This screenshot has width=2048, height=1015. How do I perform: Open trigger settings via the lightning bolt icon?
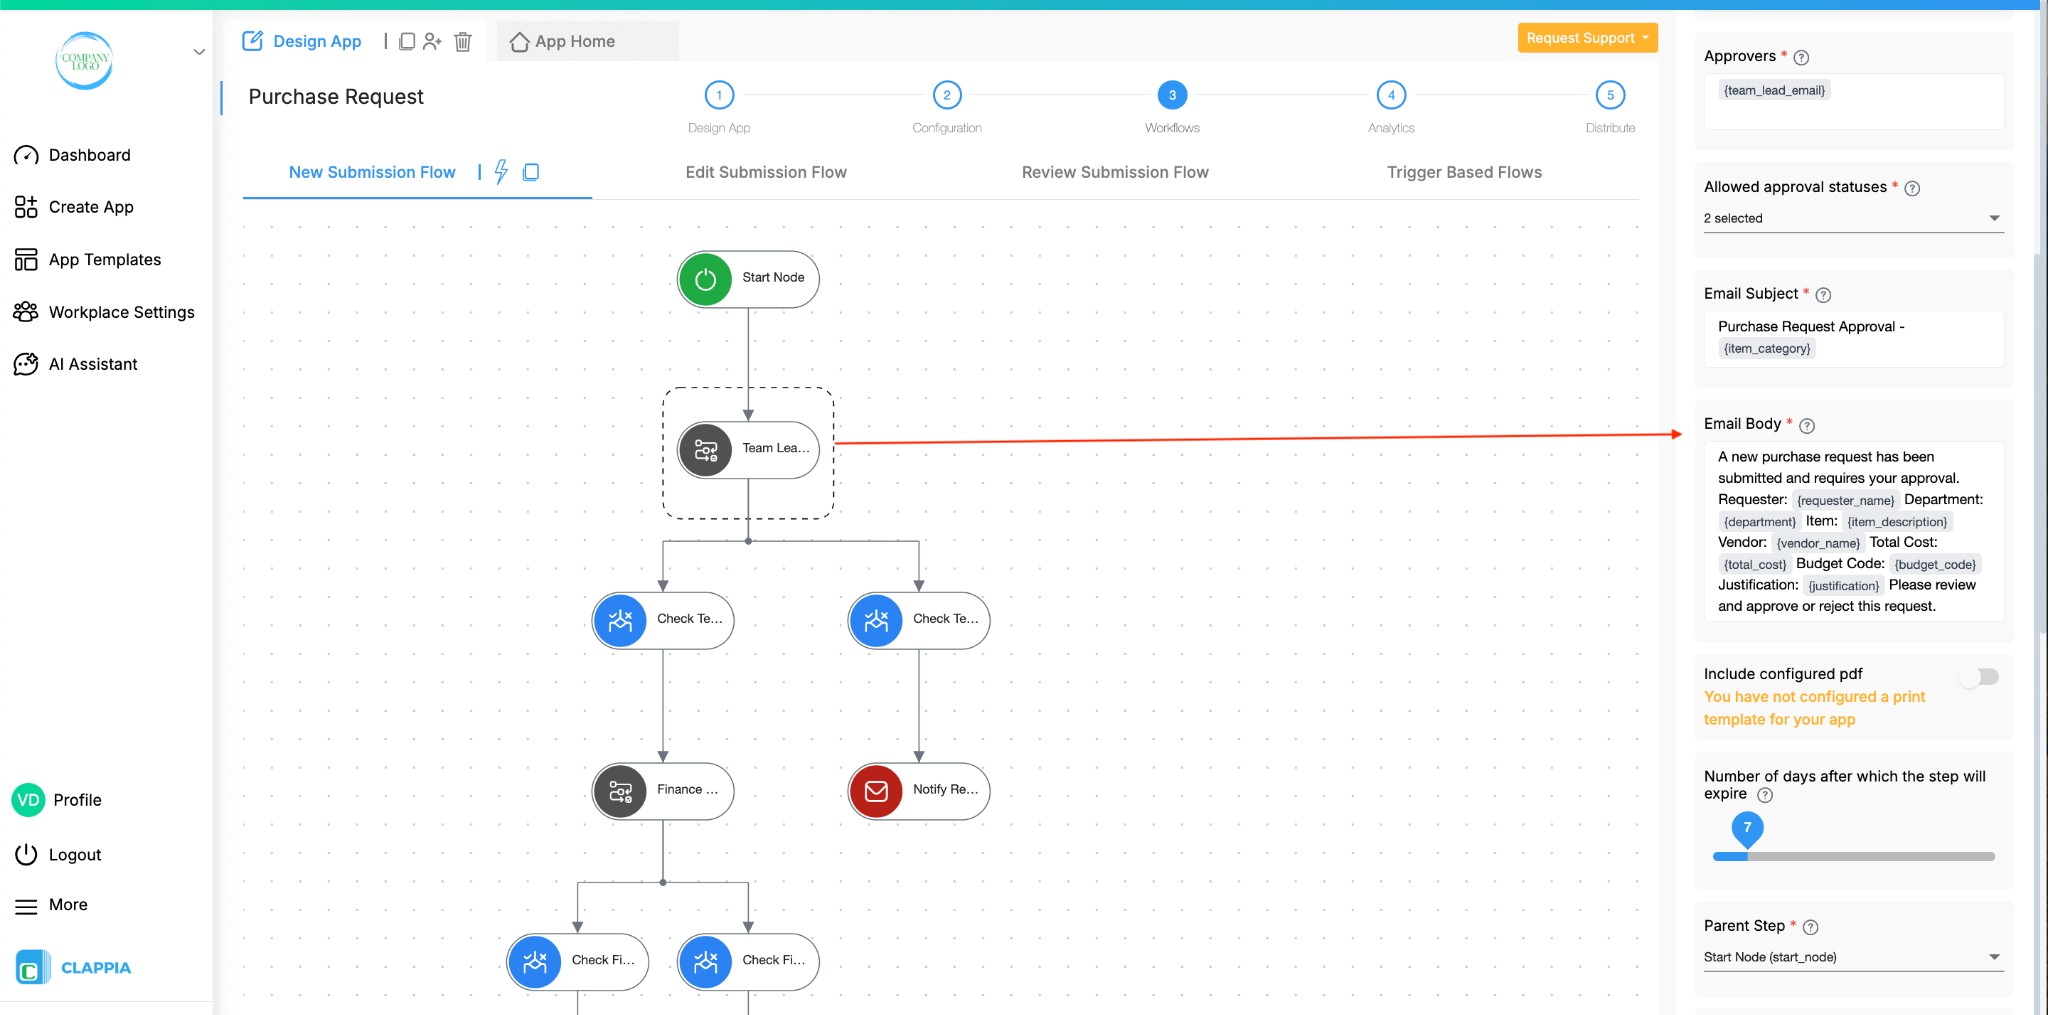pos(501,172)
